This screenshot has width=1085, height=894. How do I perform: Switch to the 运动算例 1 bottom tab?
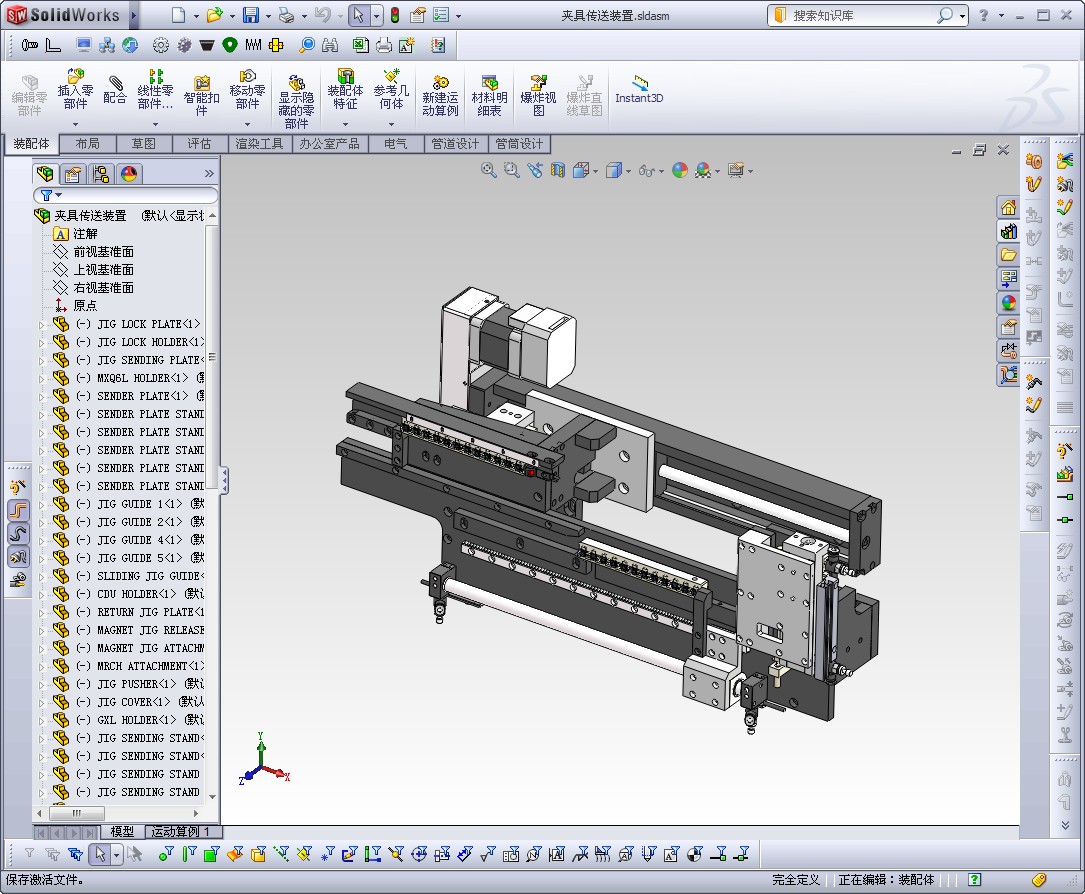point(180,832)
